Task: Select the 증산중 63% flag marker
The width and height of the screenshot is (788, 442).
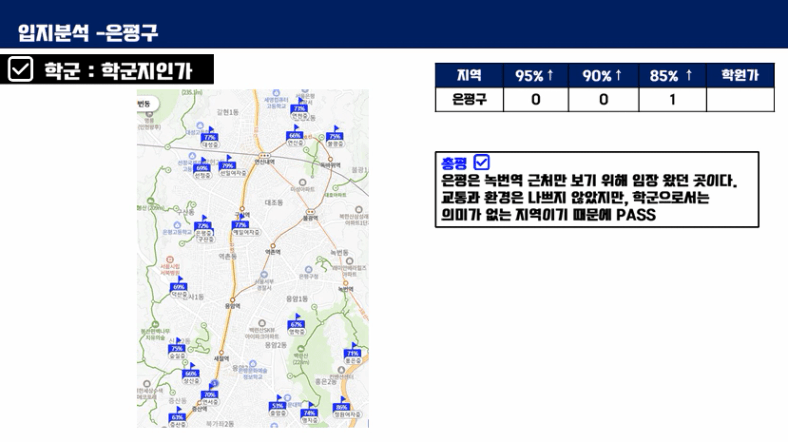Action: pos(177,417)
